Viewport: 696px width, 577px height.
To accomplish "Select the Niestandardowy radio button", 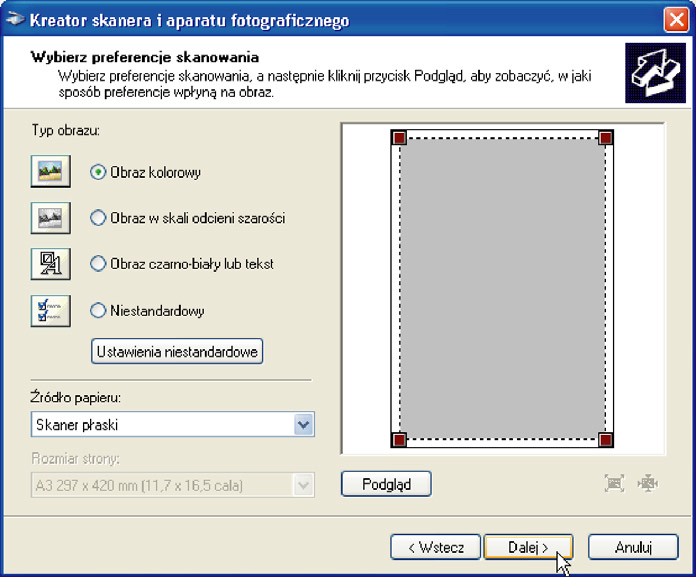I will [x=98, y=310].
